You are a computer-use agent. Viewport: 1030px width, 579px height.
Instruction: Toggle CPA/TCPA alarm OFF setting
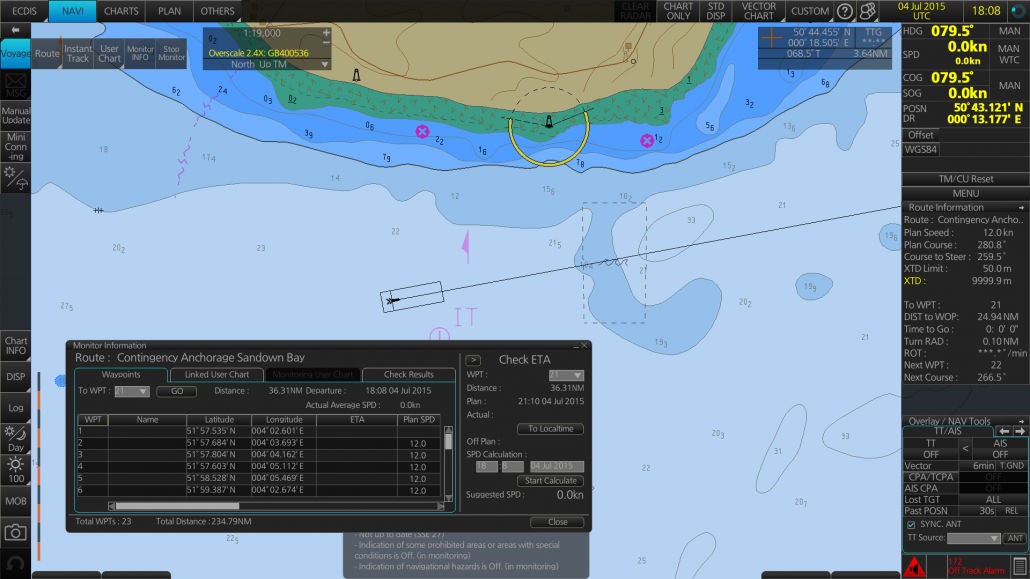(x=993, y=477)
